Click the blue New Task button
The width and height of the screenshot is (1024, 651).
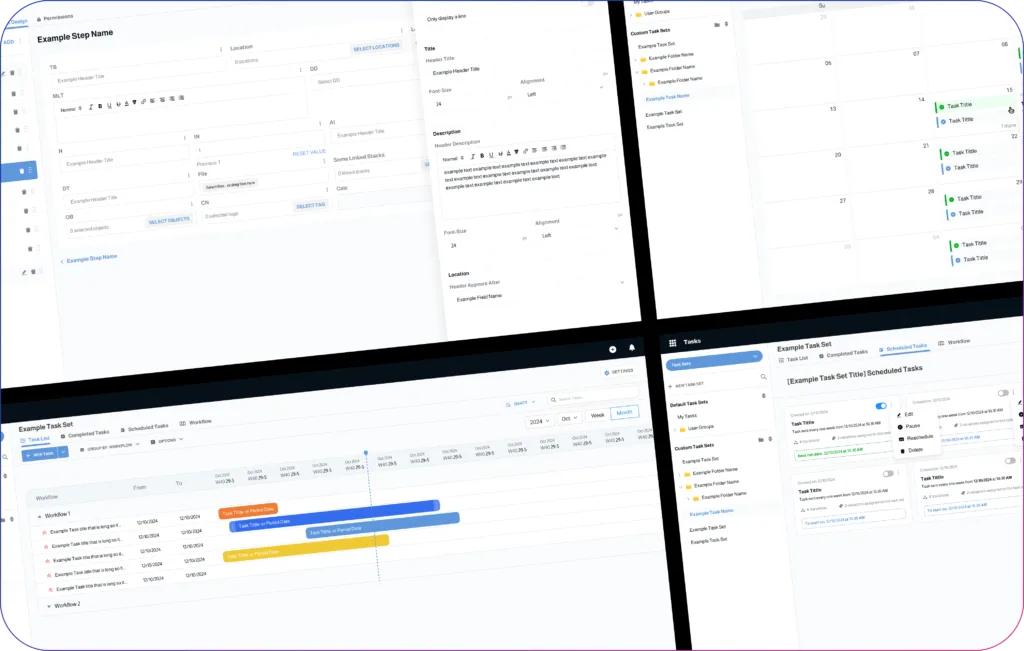tap(40, 454)
